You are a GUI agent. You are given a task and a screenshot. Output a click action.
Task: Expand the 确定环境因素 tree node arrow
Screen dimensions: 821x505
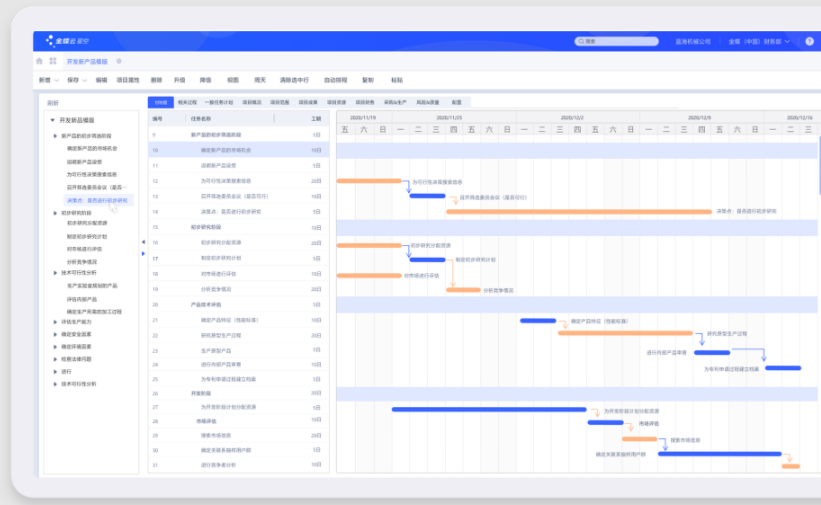(55, 347)
